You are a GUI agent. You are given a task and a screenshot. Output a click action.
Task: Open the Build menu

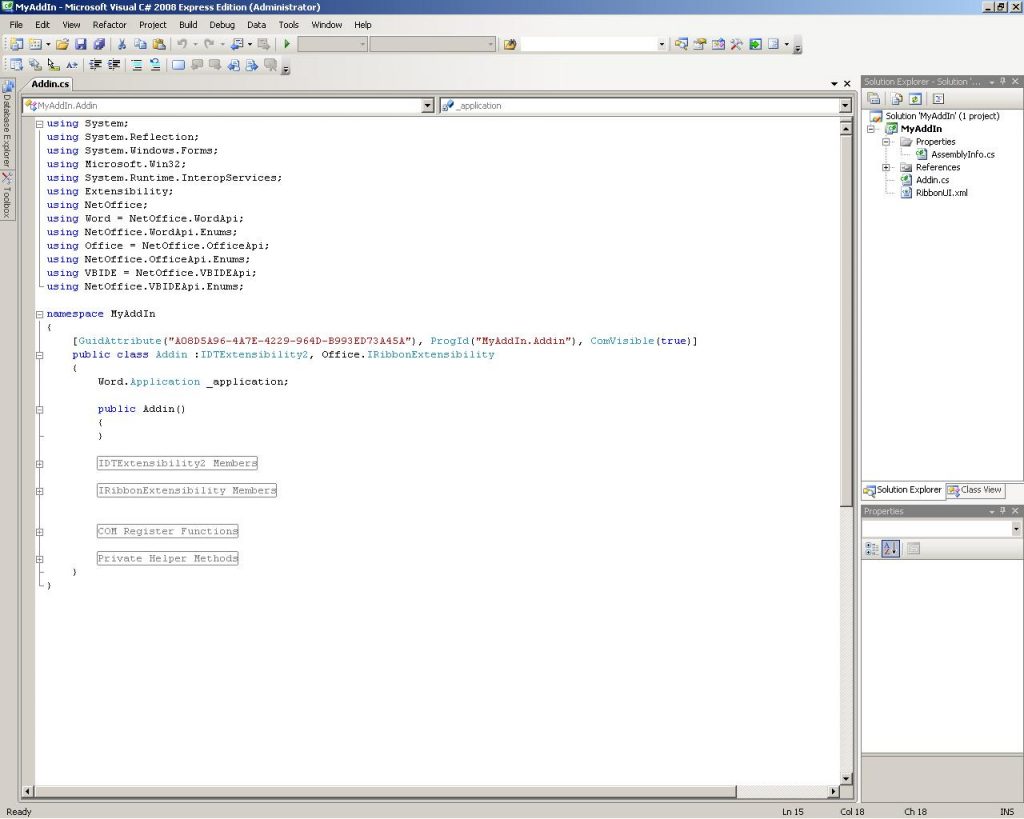[x=188, y=25]
